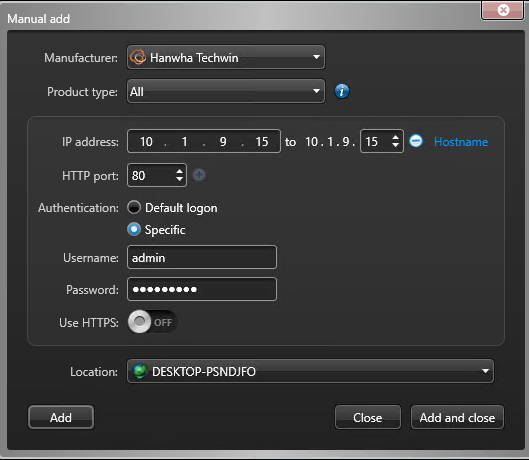Open the Manufacturer dropdown
This screenshot has height=460, width=529.
click(226, 57)
